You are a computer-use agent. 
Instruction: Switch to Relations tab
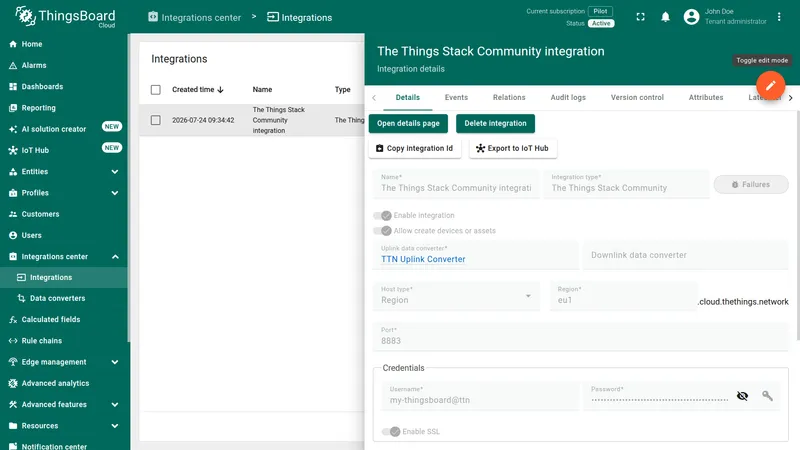click(509, 97)
